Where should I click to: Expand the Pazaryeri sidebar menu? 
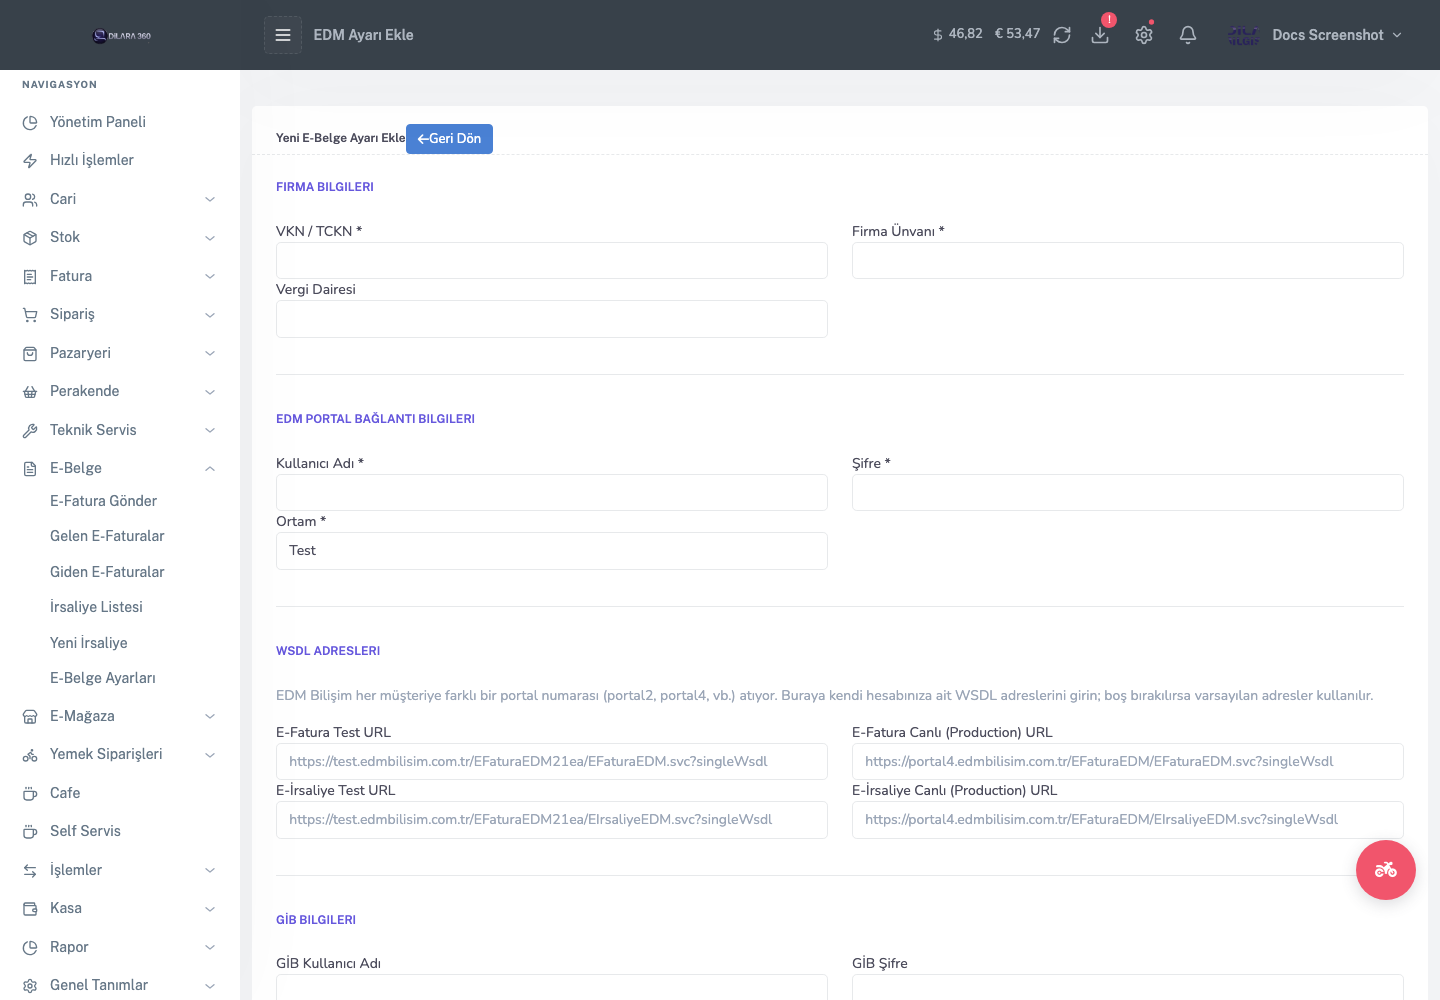click(120, 353)
